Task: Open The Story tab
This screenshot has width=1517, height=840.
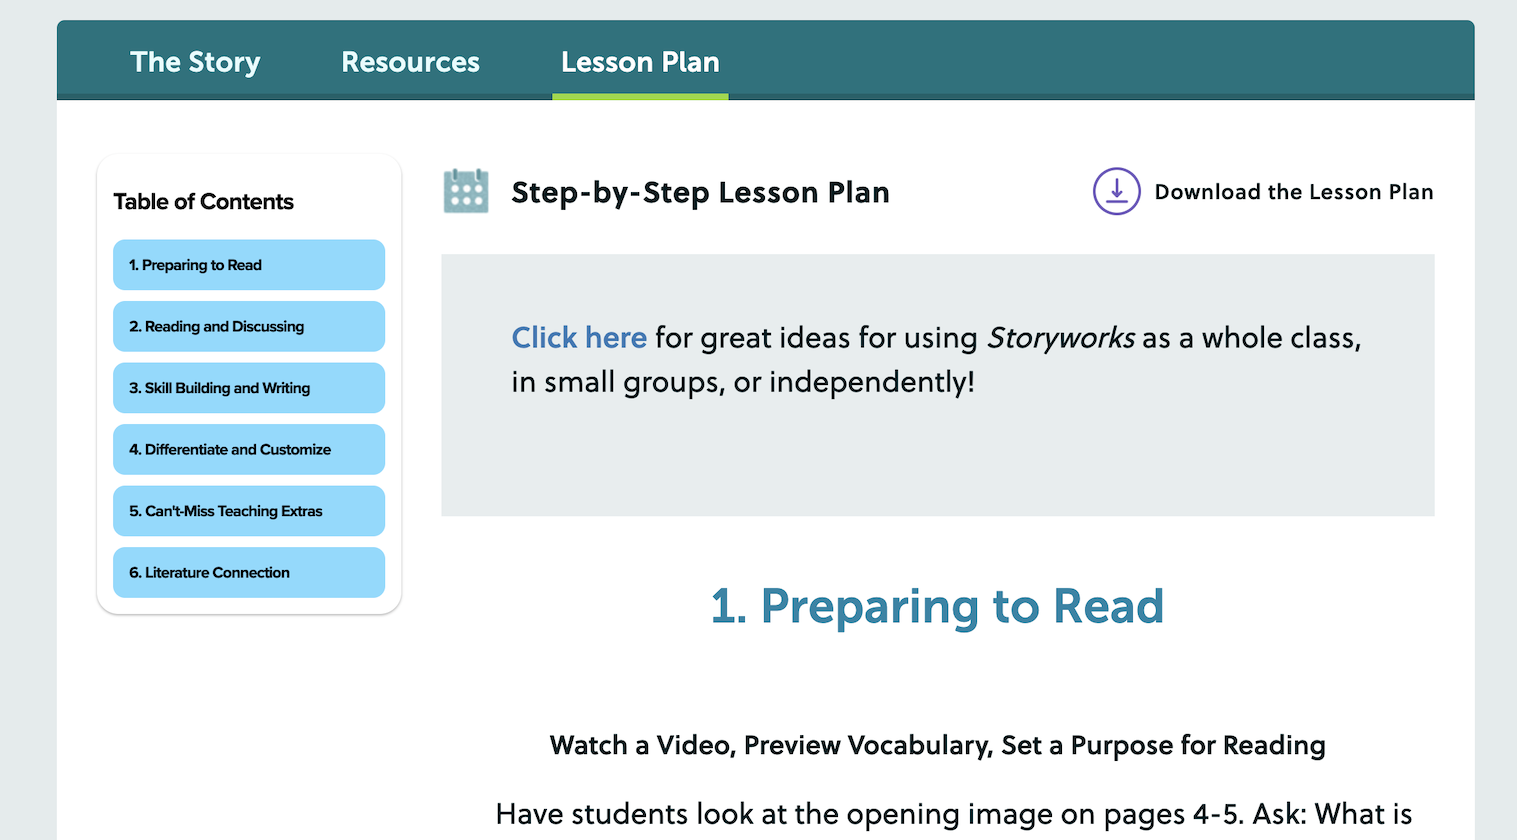Action: tap(195, 62)
